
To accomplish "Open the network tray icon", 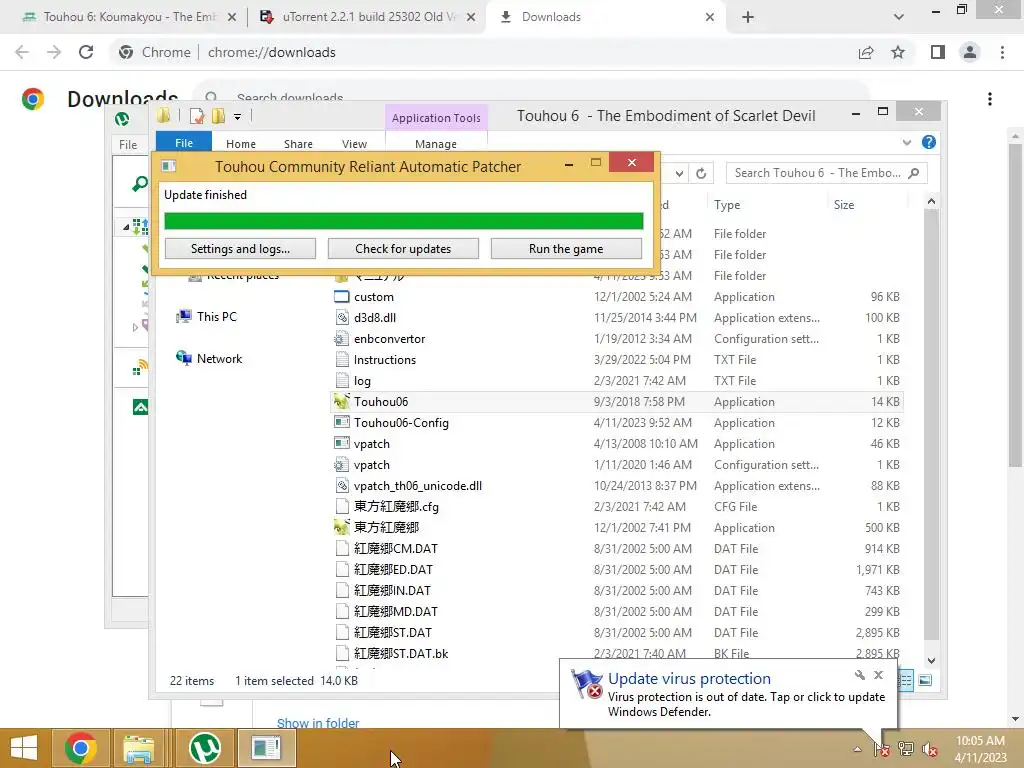I will (906, 748).
